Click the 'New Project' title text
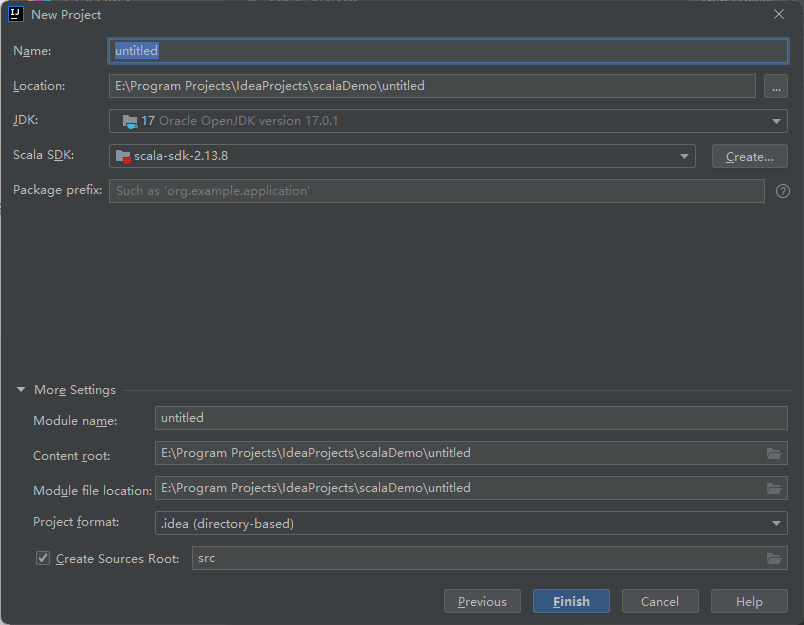The width and height of the screenshot is (804, 625). click(66, 15)
